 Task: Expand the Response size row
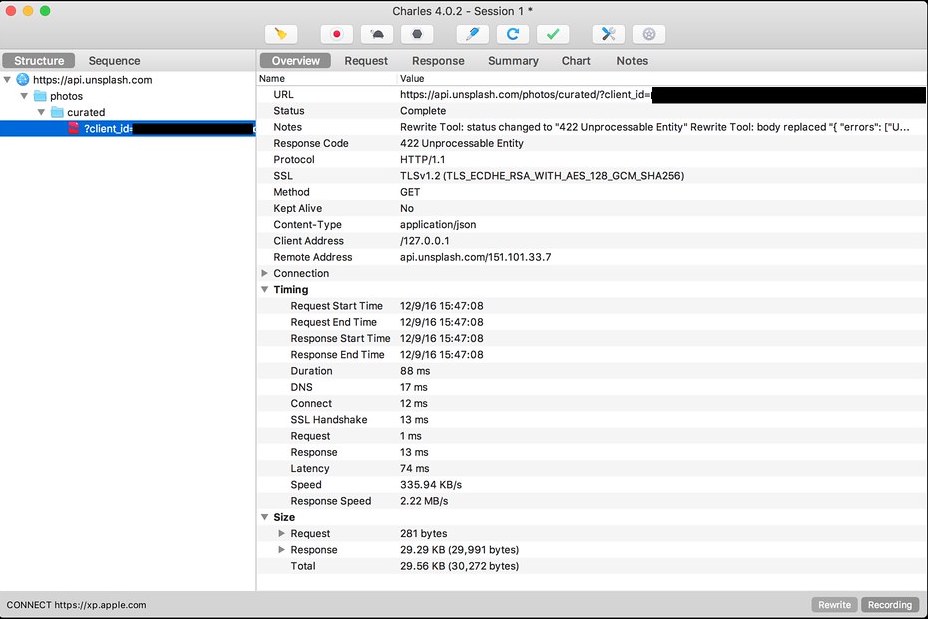(x=282, y=550)
